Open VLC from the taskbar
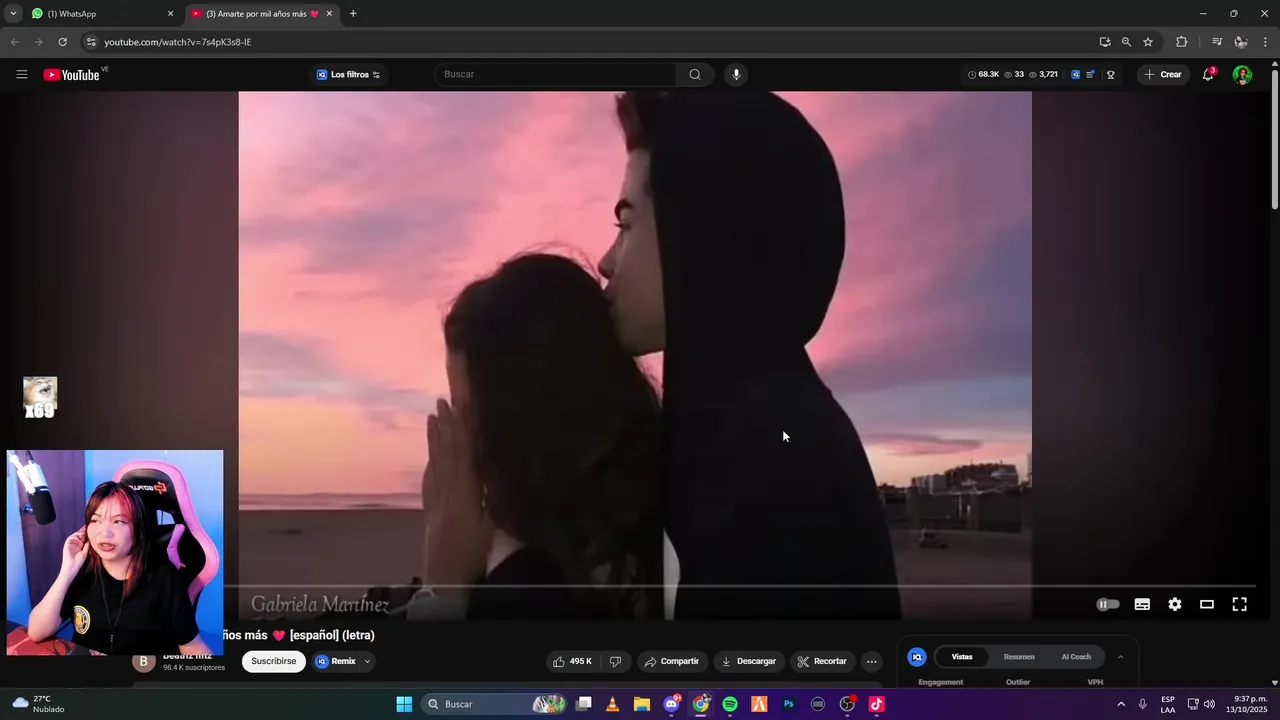Viewport: 1280px width, 720px height. [613, 704]
